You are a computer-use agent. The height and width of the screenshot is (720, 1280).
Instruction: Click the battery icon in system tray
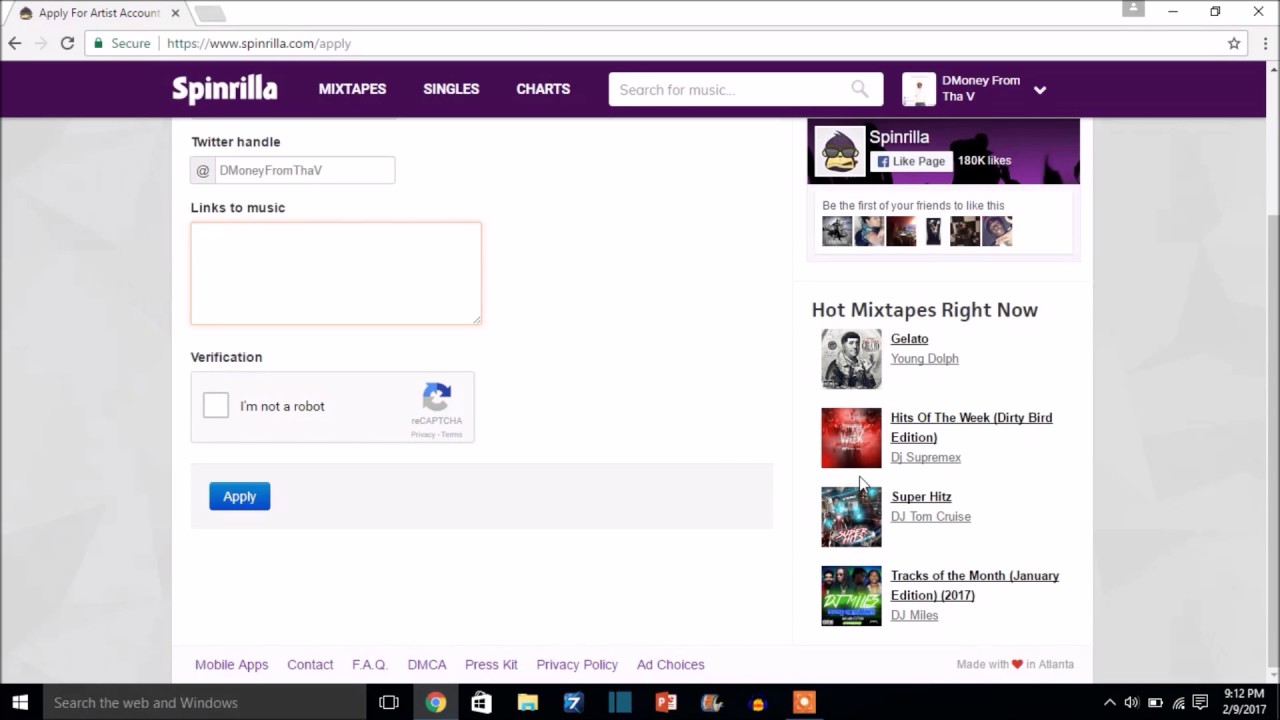click(x=1155, y=703)
